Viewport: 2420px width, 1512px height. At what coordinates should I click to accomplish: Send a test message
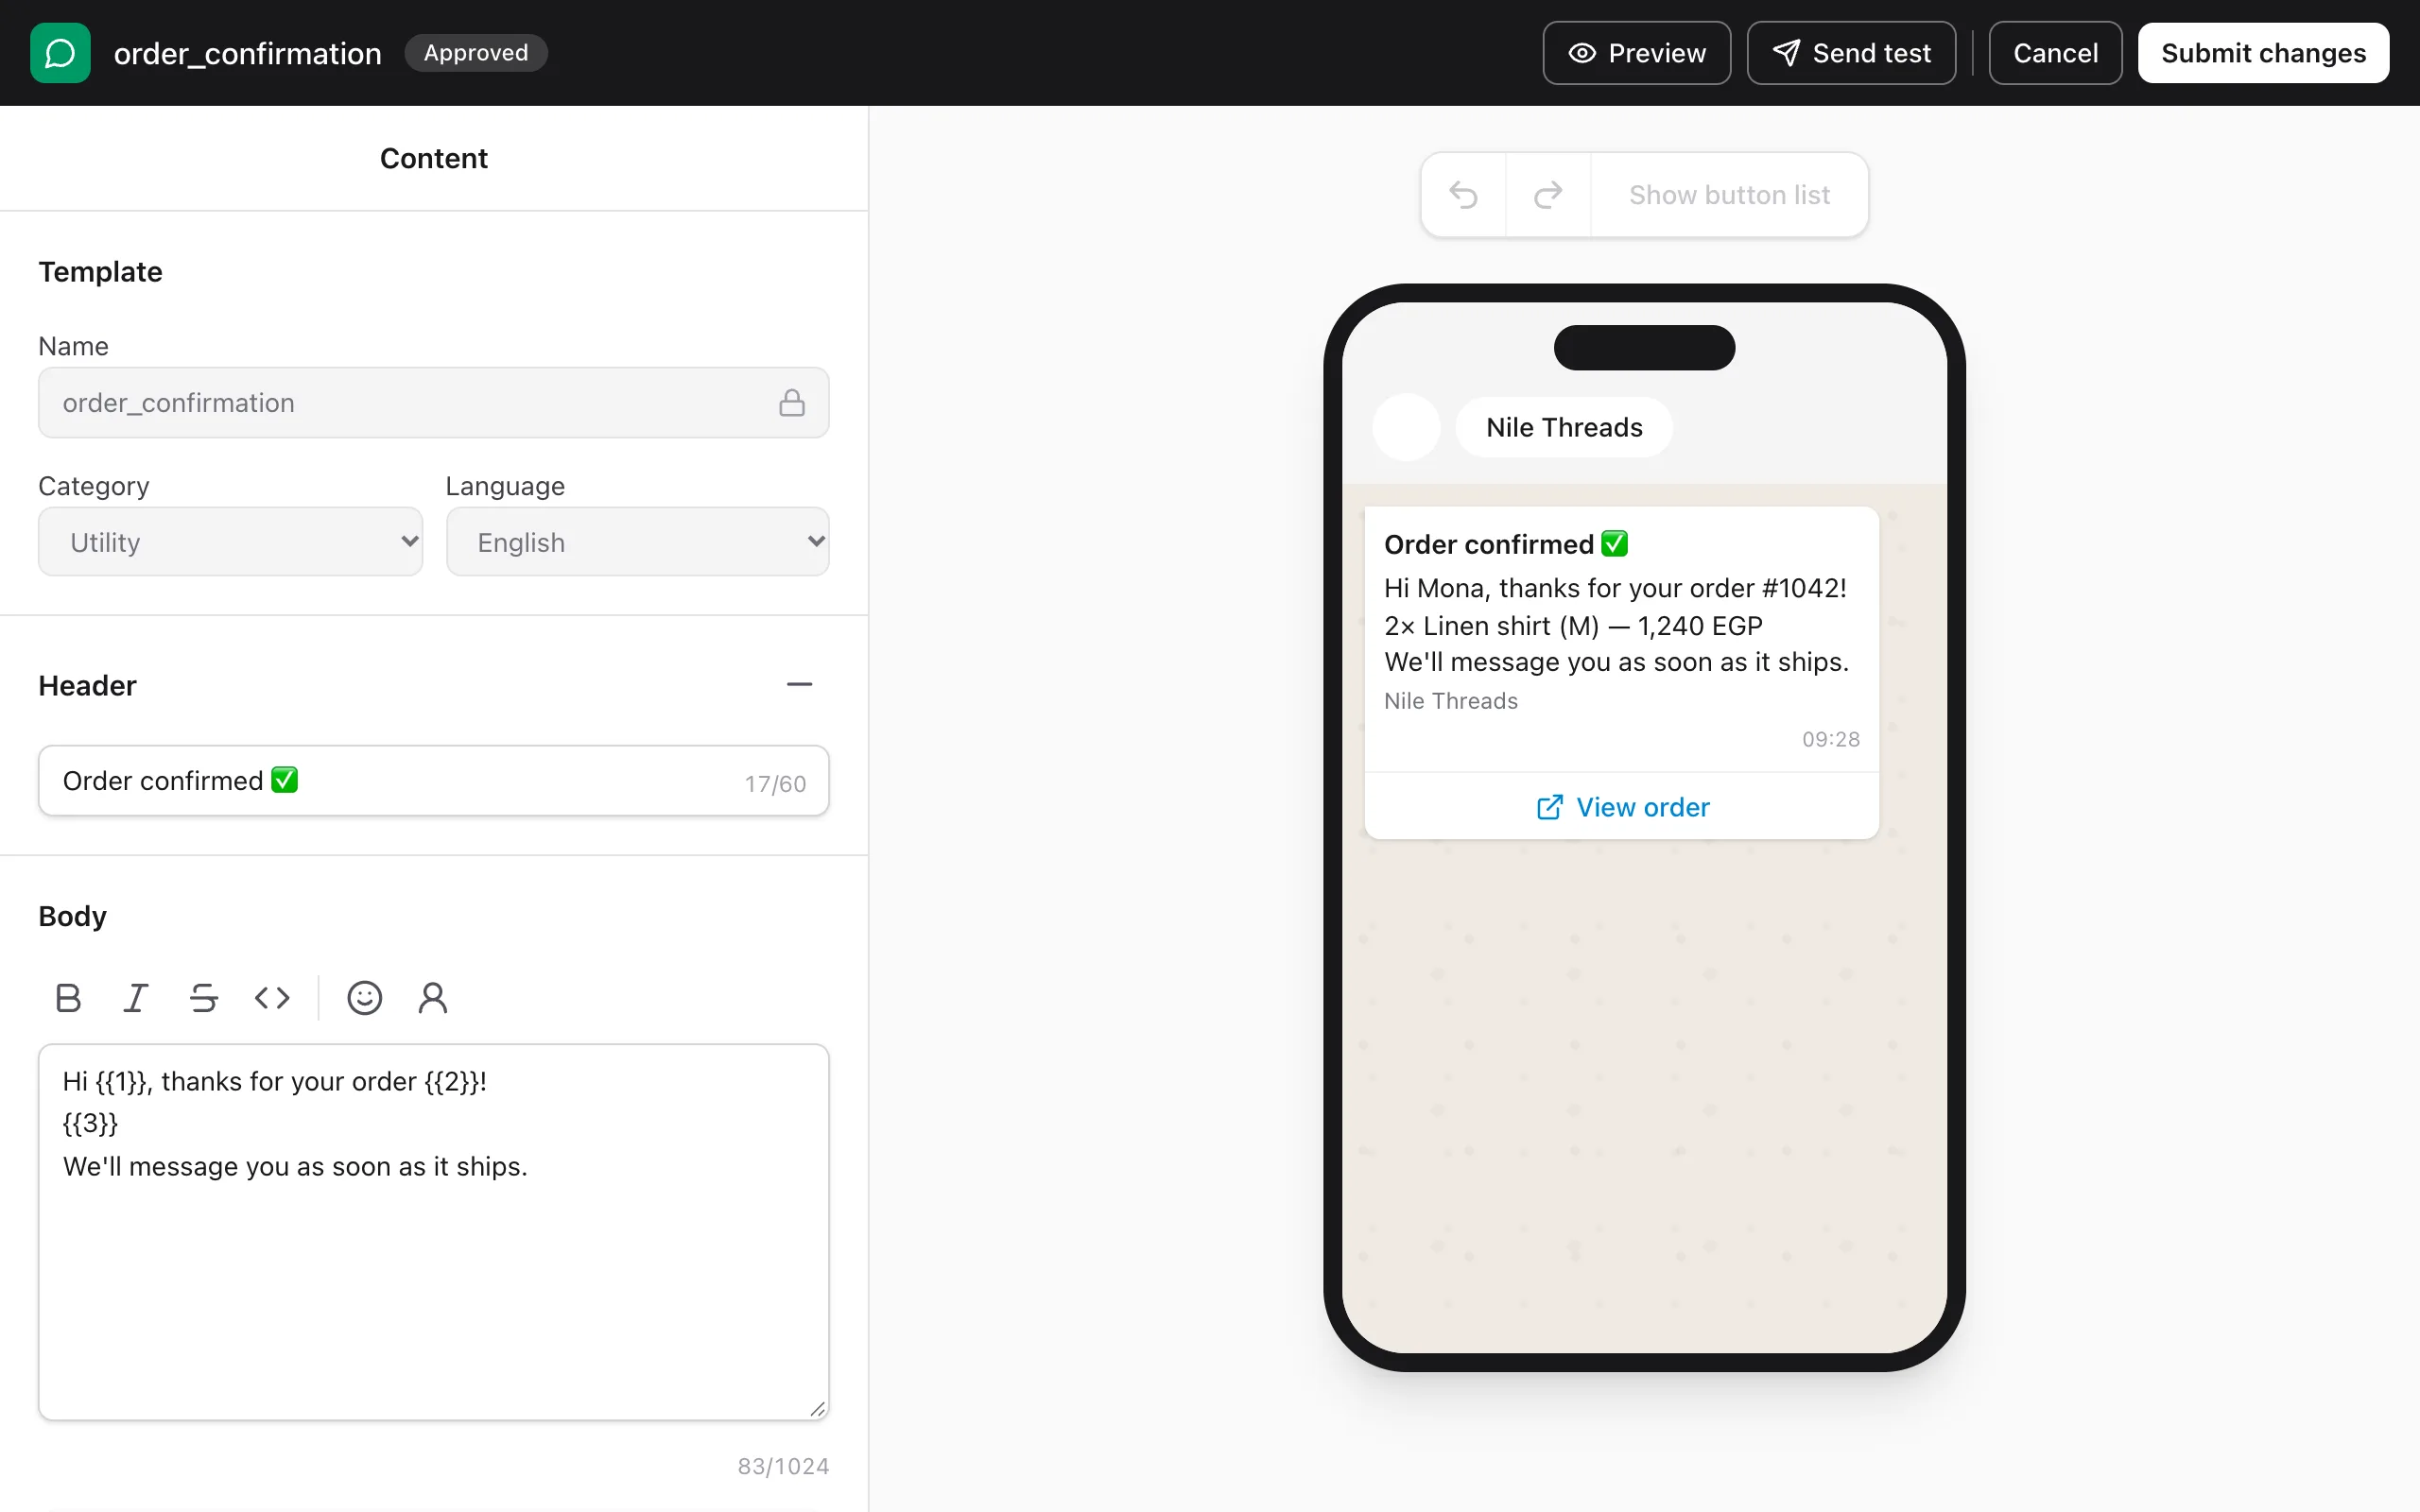pyautogui.click(x=1851, y=53)
